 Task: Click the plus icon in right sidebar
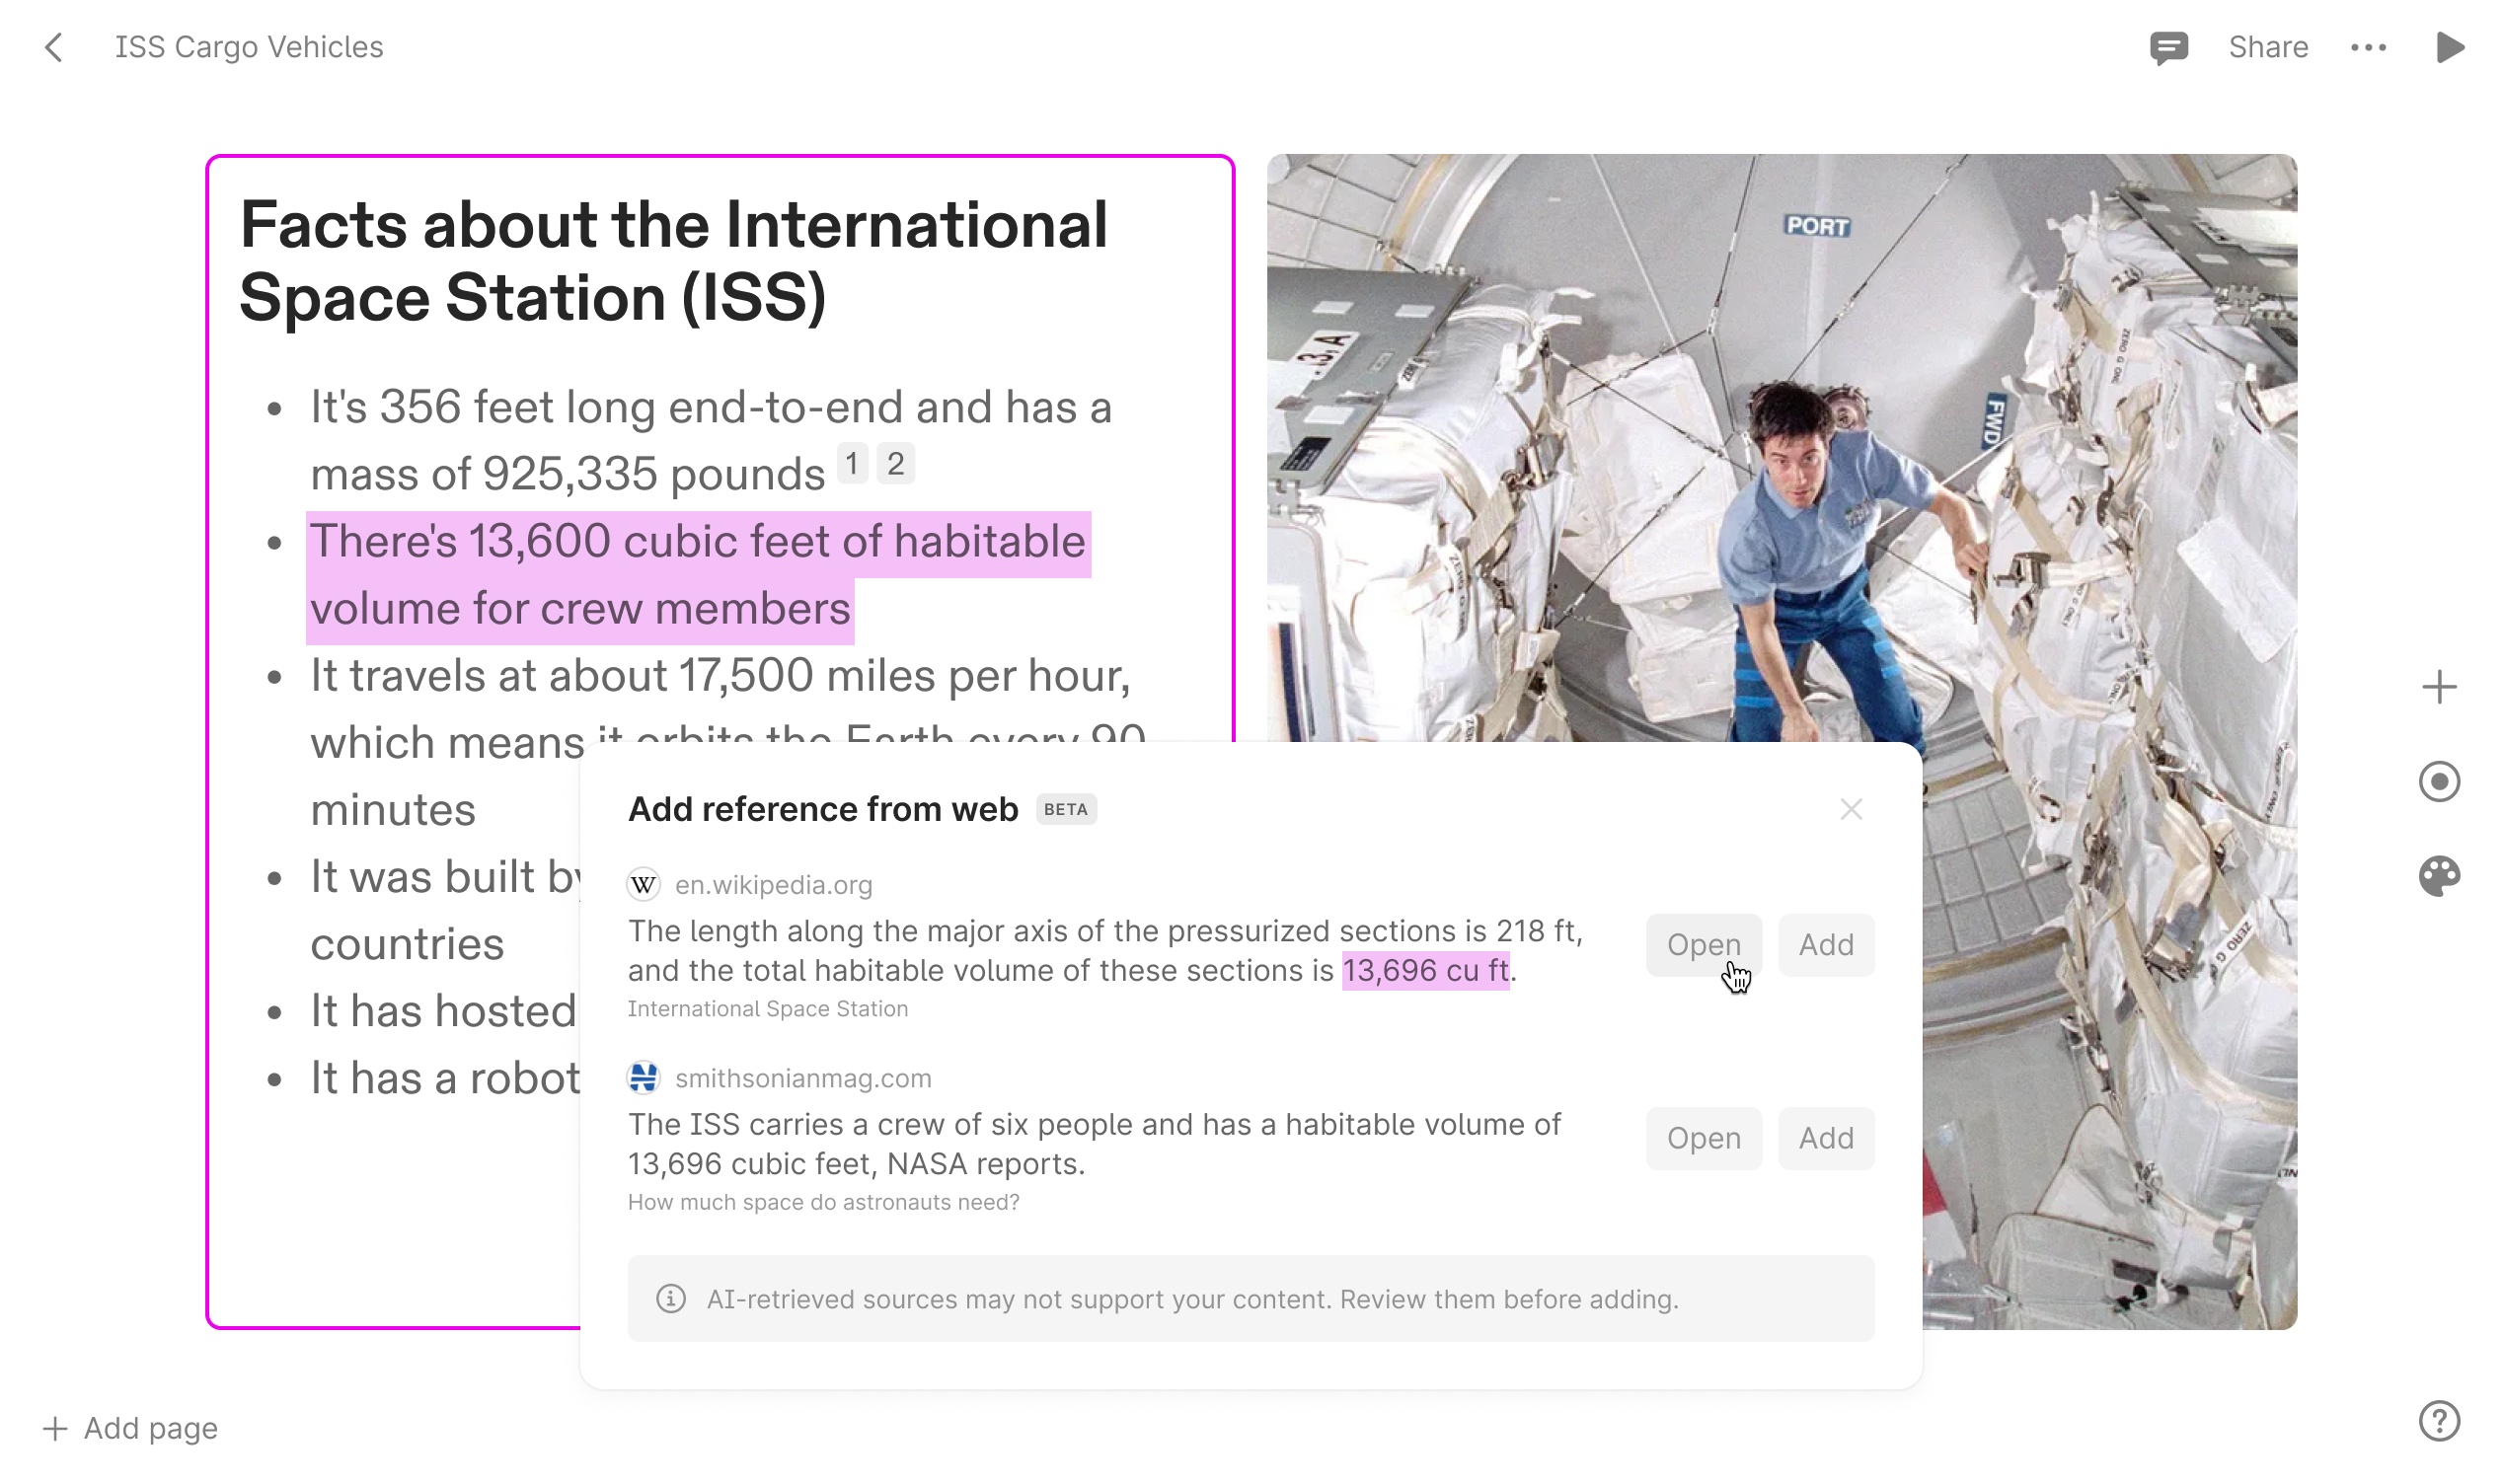[x=2438, y=687]
